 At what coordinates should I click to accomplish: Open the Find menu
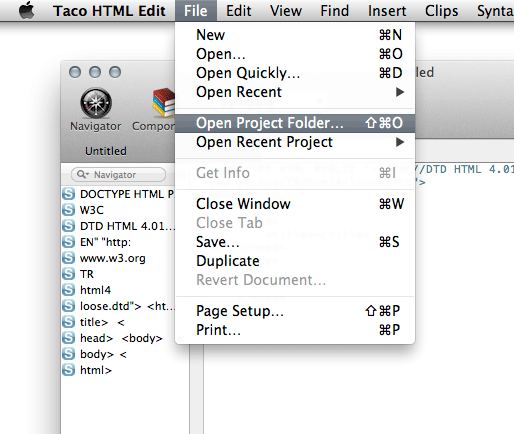click(334, 11)
